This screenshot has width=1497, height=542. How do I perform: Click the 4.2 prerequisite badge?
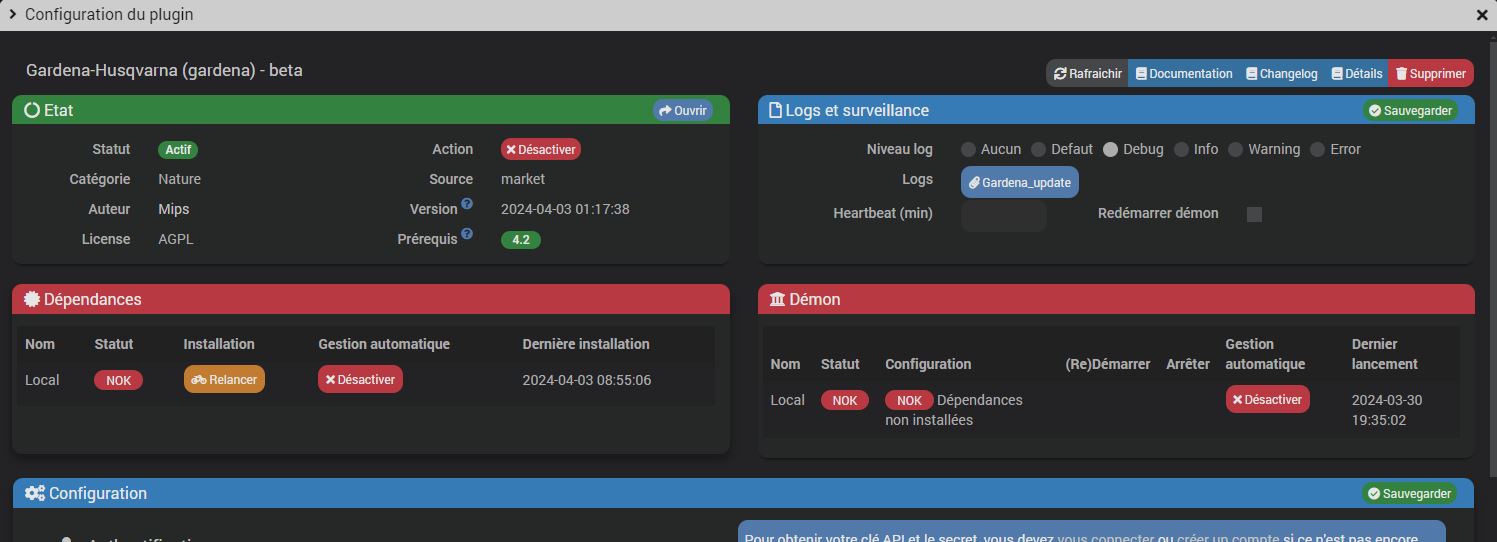521,240
